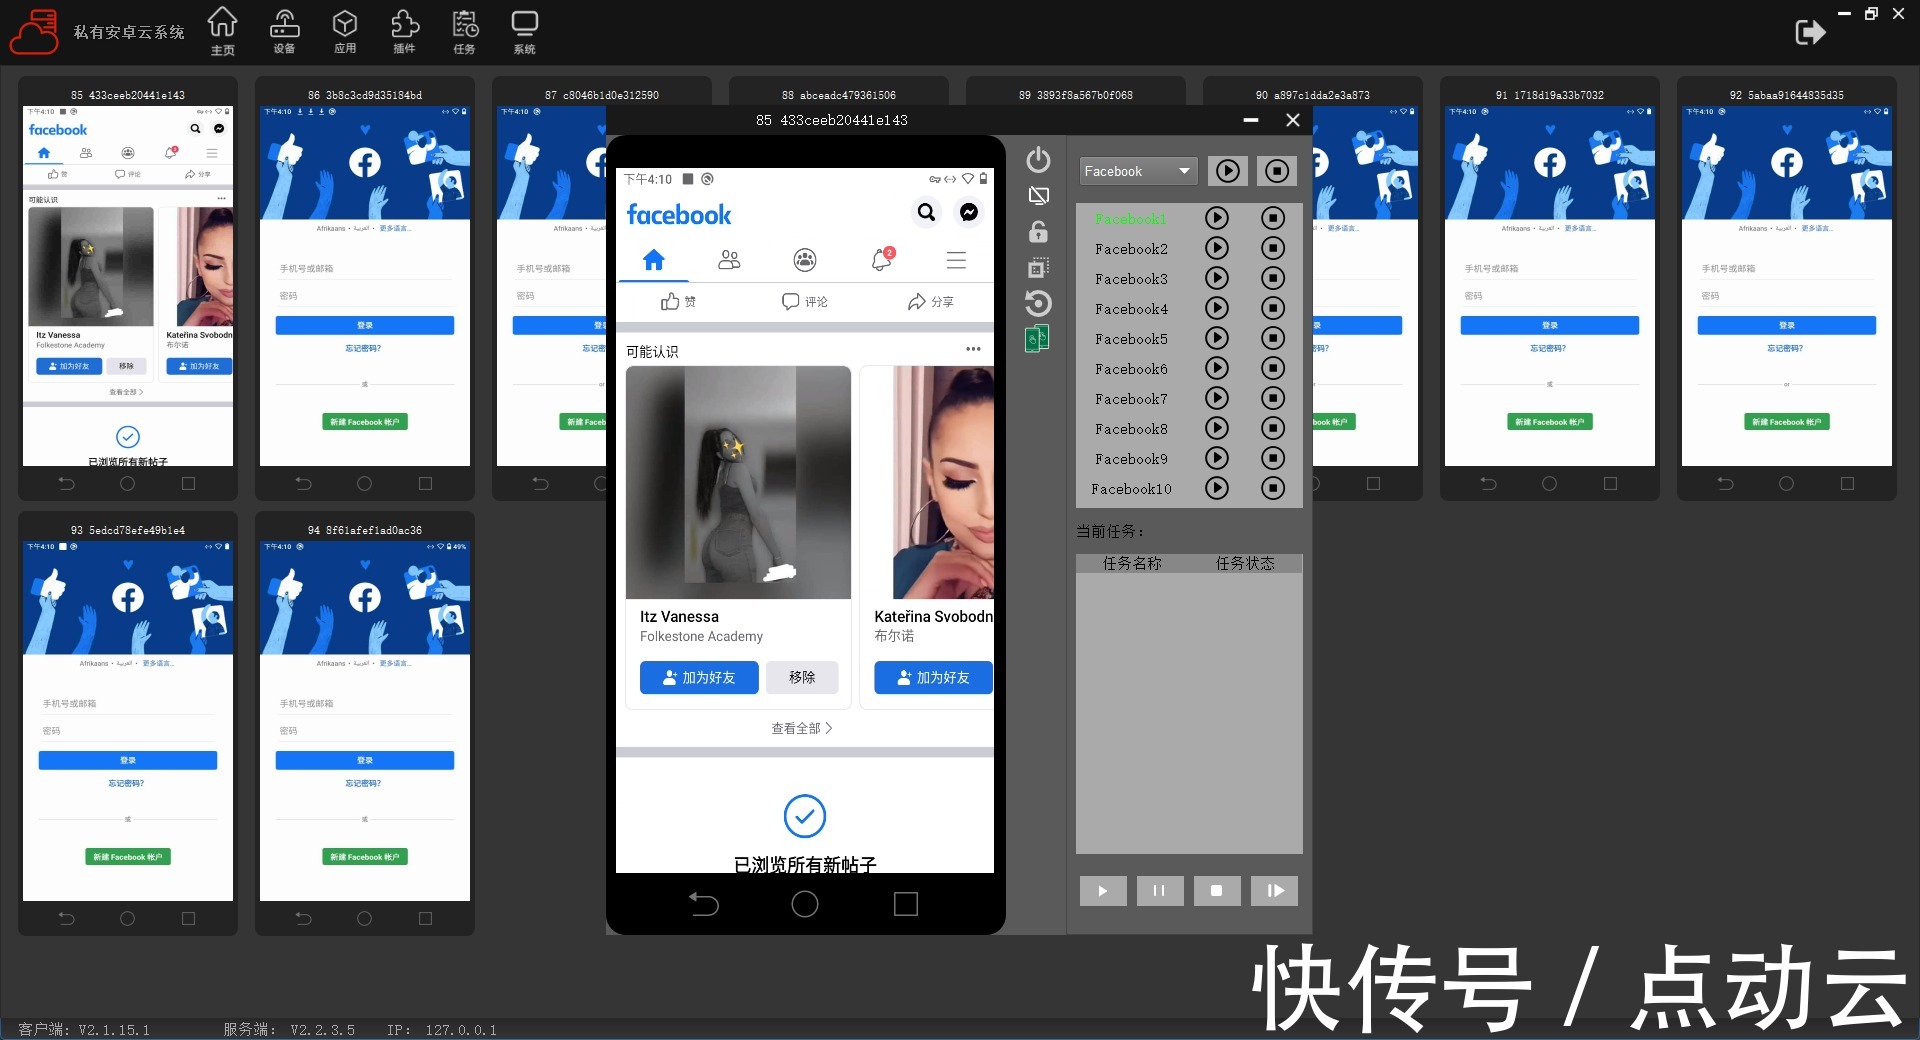
Task: Click 忘记密码 link on device 92
Action: [x=1785, y=348]
